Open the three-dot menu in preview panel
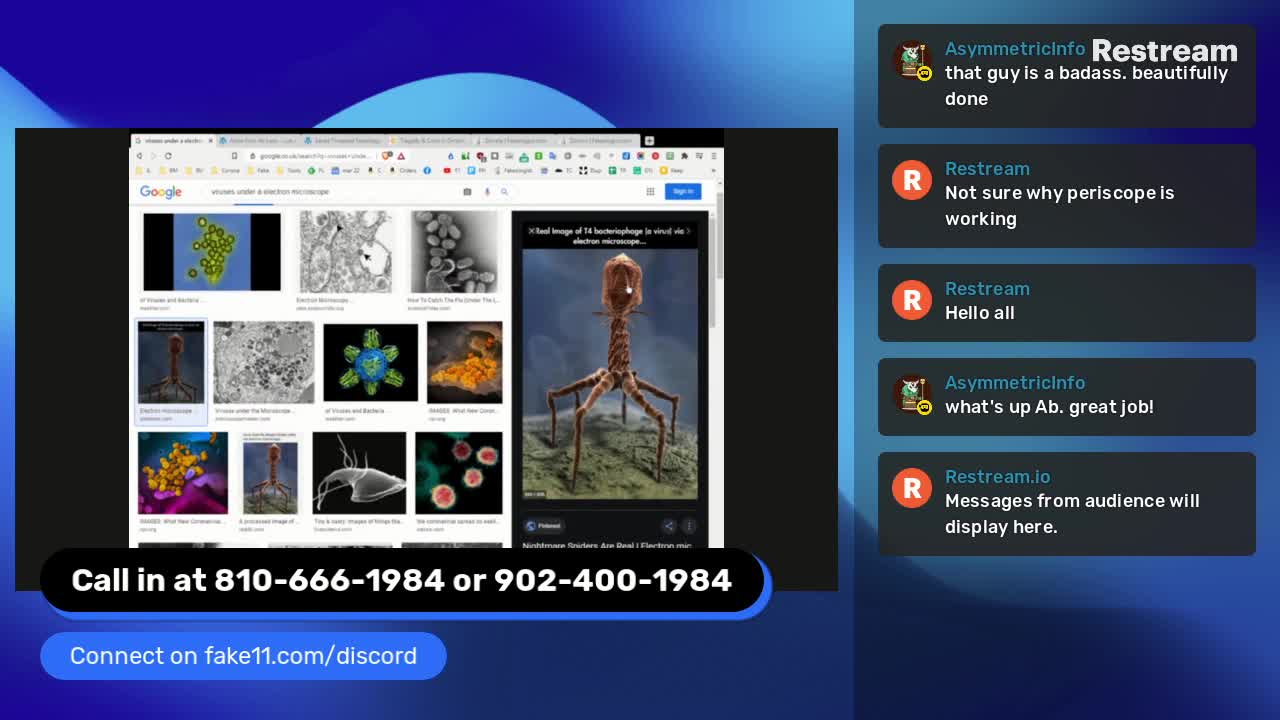The height and width of the screenshot is (720, 1280). 688,525
